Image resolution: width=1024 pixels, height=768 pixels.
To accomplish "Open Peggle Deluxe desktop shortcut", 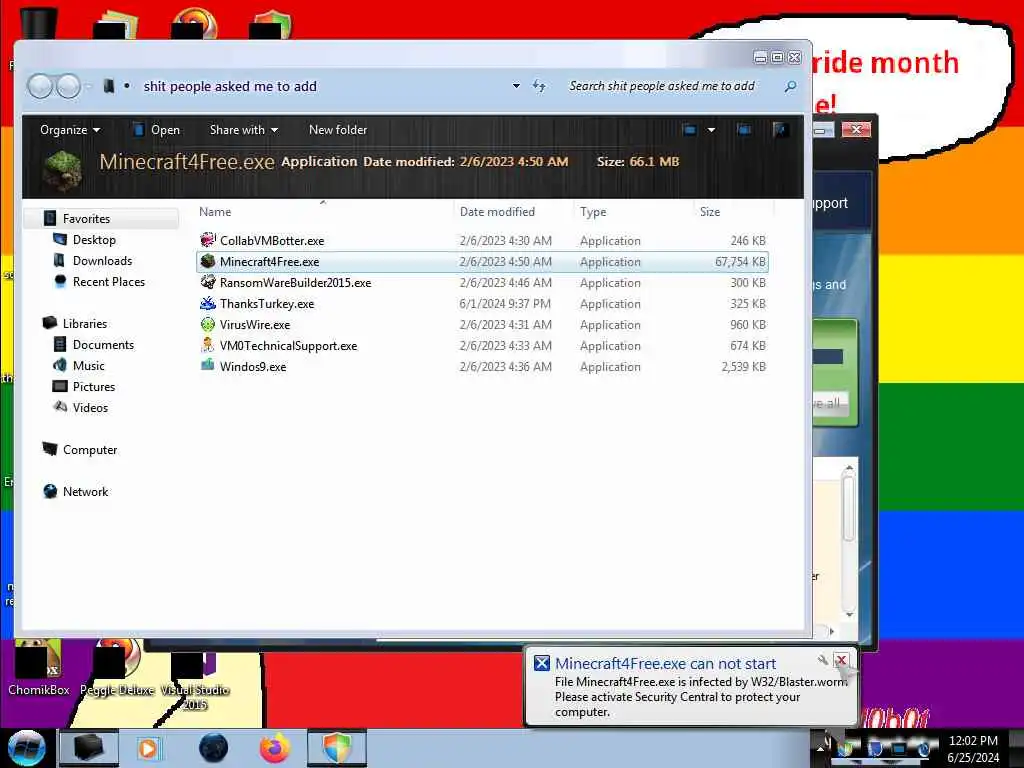I will pyautogui.click(x=117, y=668).
